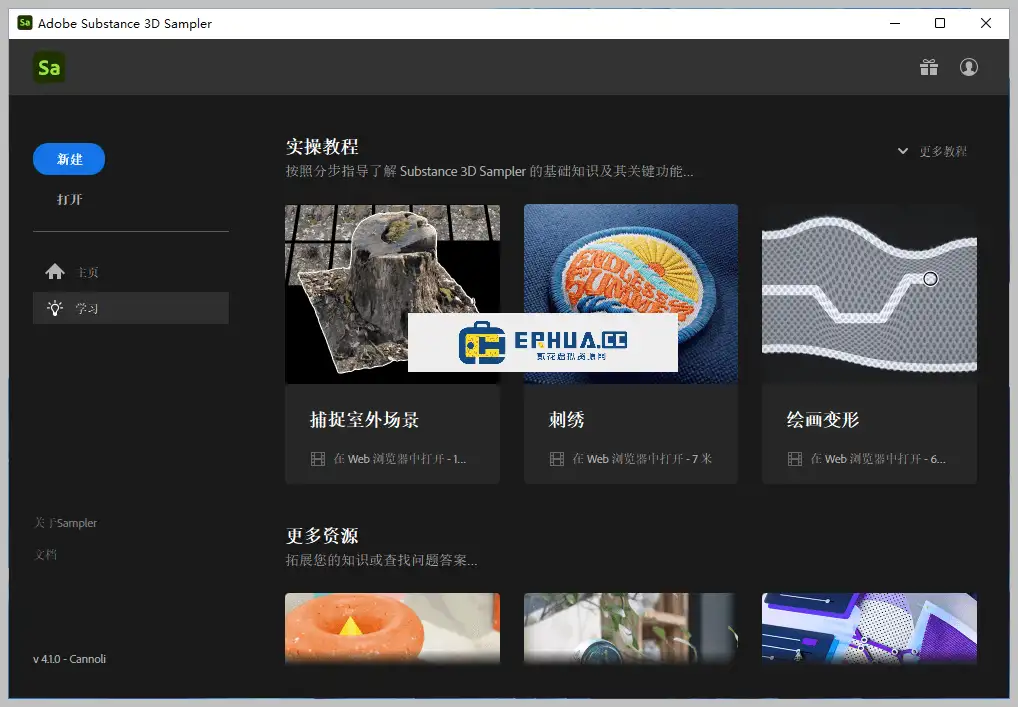The height and width of the screenshot is (707, 1018).
Task: Click film icon under 绘画变形 card
Action: 795,459
